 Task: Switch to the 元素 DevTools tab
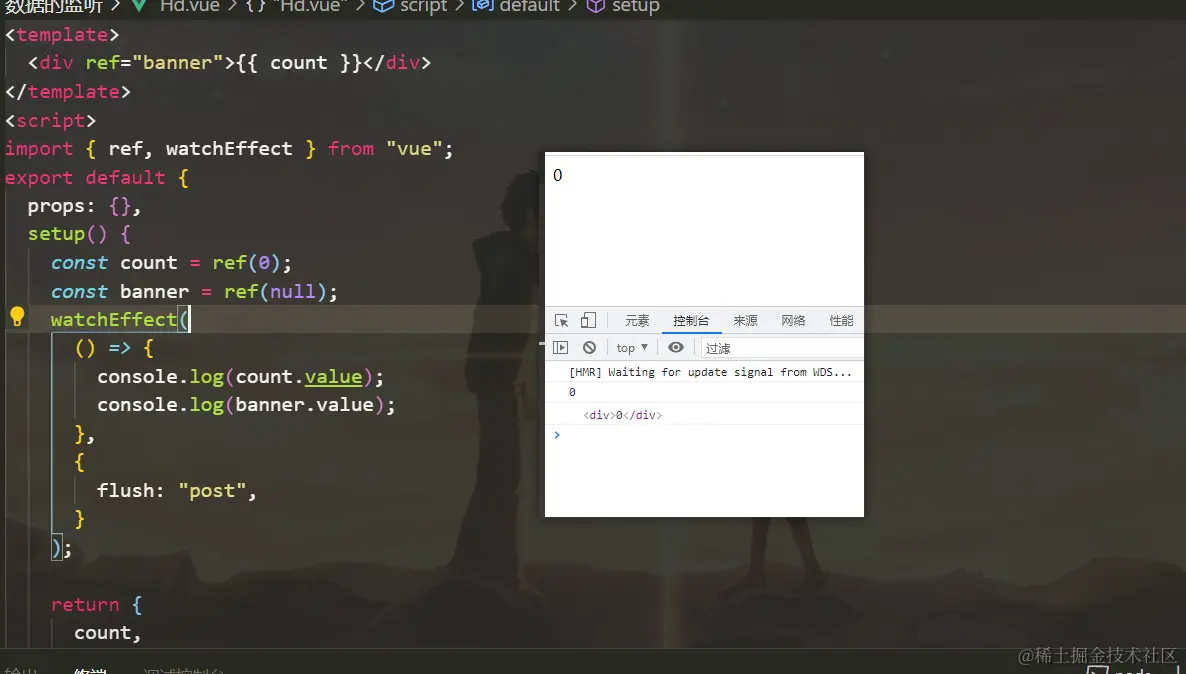(x=637, y=321)
